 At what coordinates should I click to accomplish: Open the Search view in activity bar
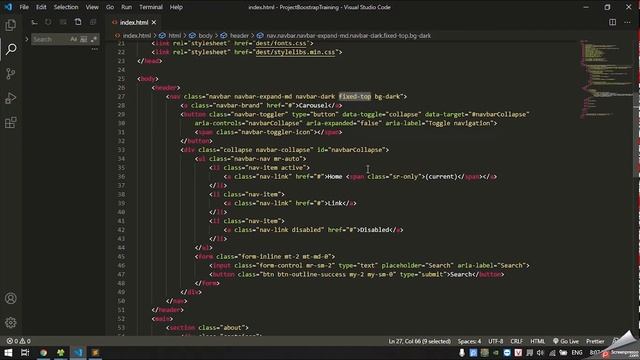coord(11,49)
